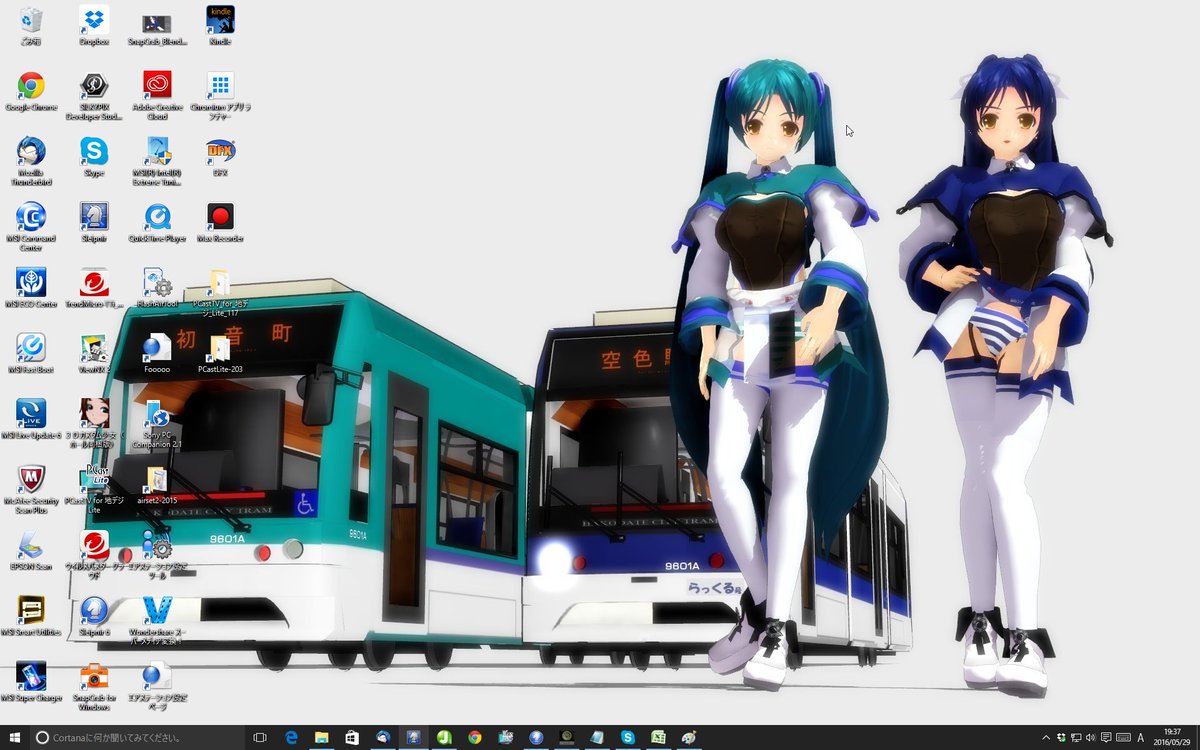Viewport: 1200px width, 750px height.
Task: Open MSI Live Update 6 shortcut
Action: pos(31,420)
